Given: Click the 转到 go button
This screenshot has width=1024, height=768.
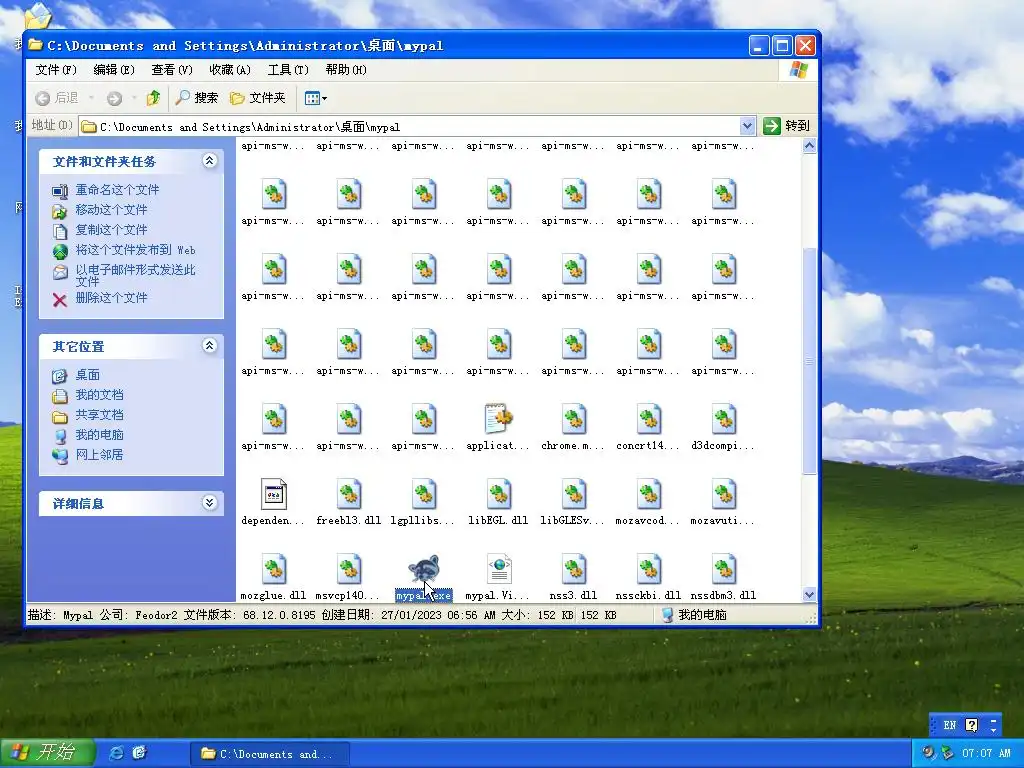Looking at the screenshot, I should [x=787, y=125].
